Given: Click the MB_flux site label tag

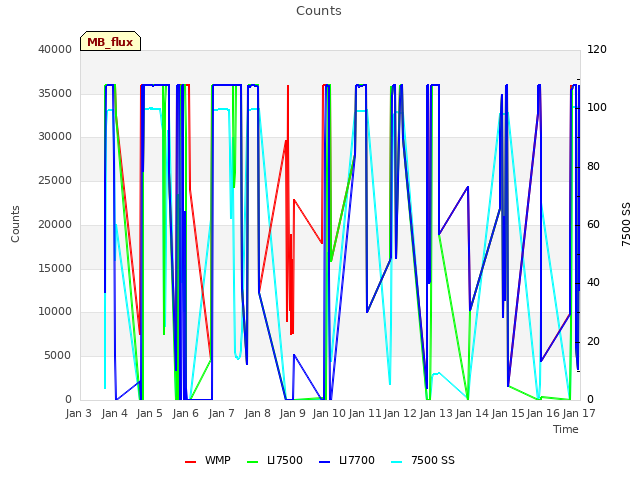Looking at the screenshot, I should (x=110, y=41).
